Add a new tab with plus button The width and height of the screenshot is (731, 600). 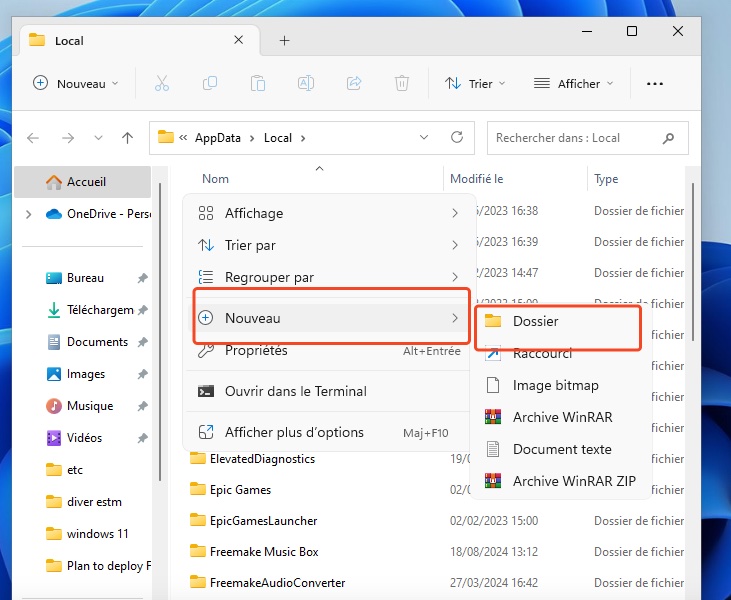click(x=284, y=41)
